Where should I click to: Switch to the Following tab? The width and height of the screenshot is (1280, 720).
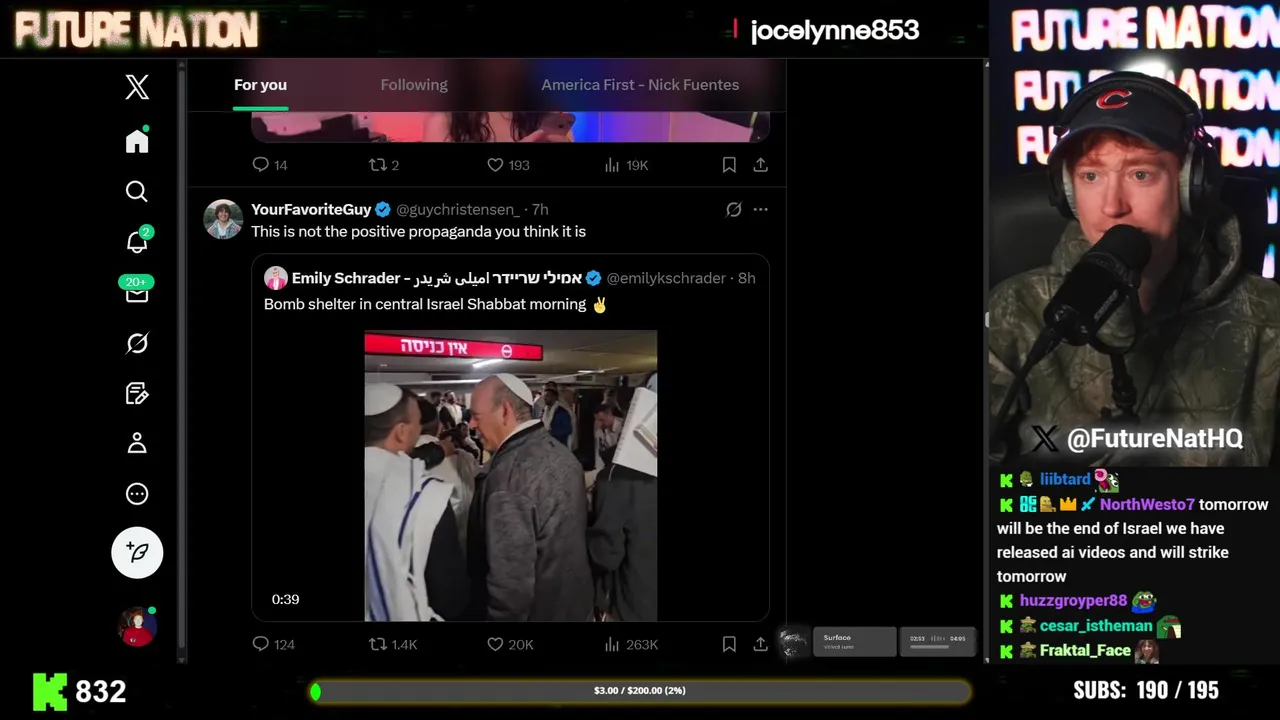[414, 85]
